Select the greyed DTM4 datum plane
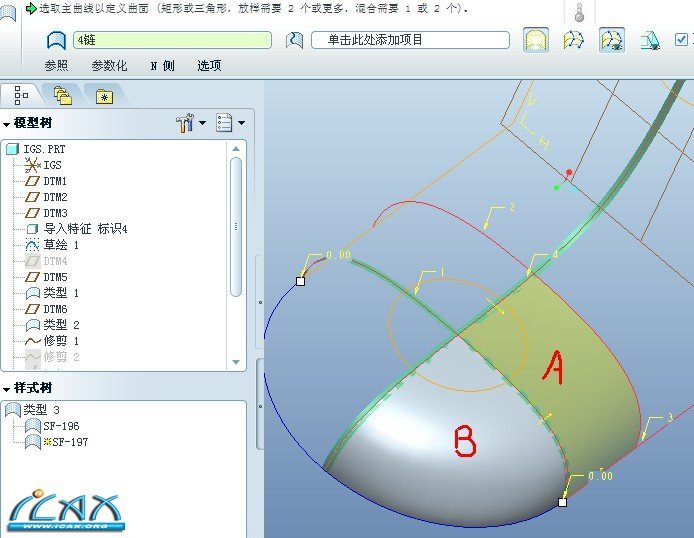Image resolution: width=694 pixels, height=538 pixels. pyautogui.click(x=46, y=261)
